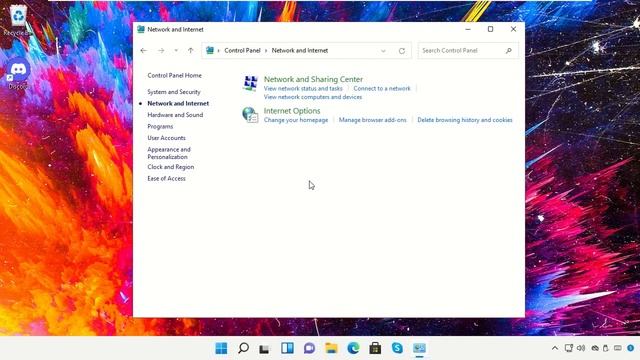Click the search magnifier in Control Panel
640x360 pixels.
coord(509,51)
